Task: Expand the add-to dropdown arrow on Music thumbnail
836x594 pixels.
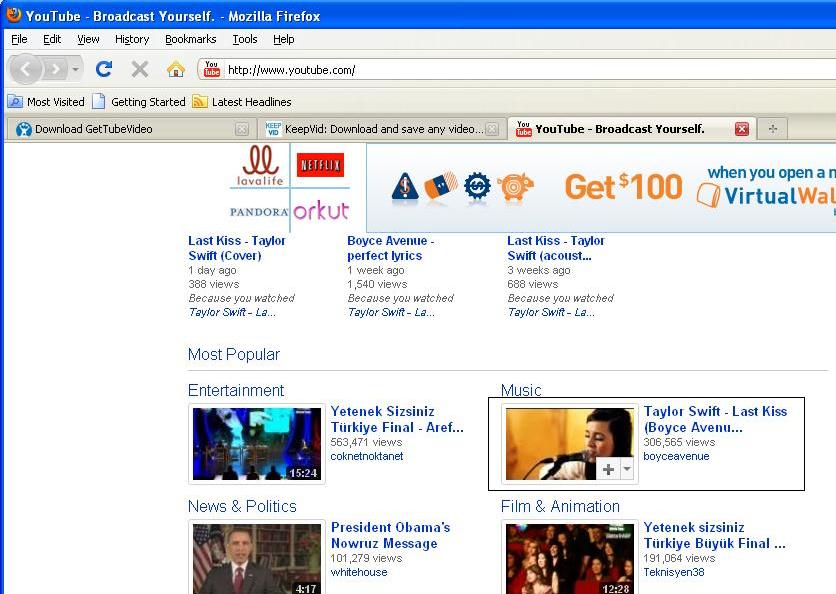Action: pos(627,469)
